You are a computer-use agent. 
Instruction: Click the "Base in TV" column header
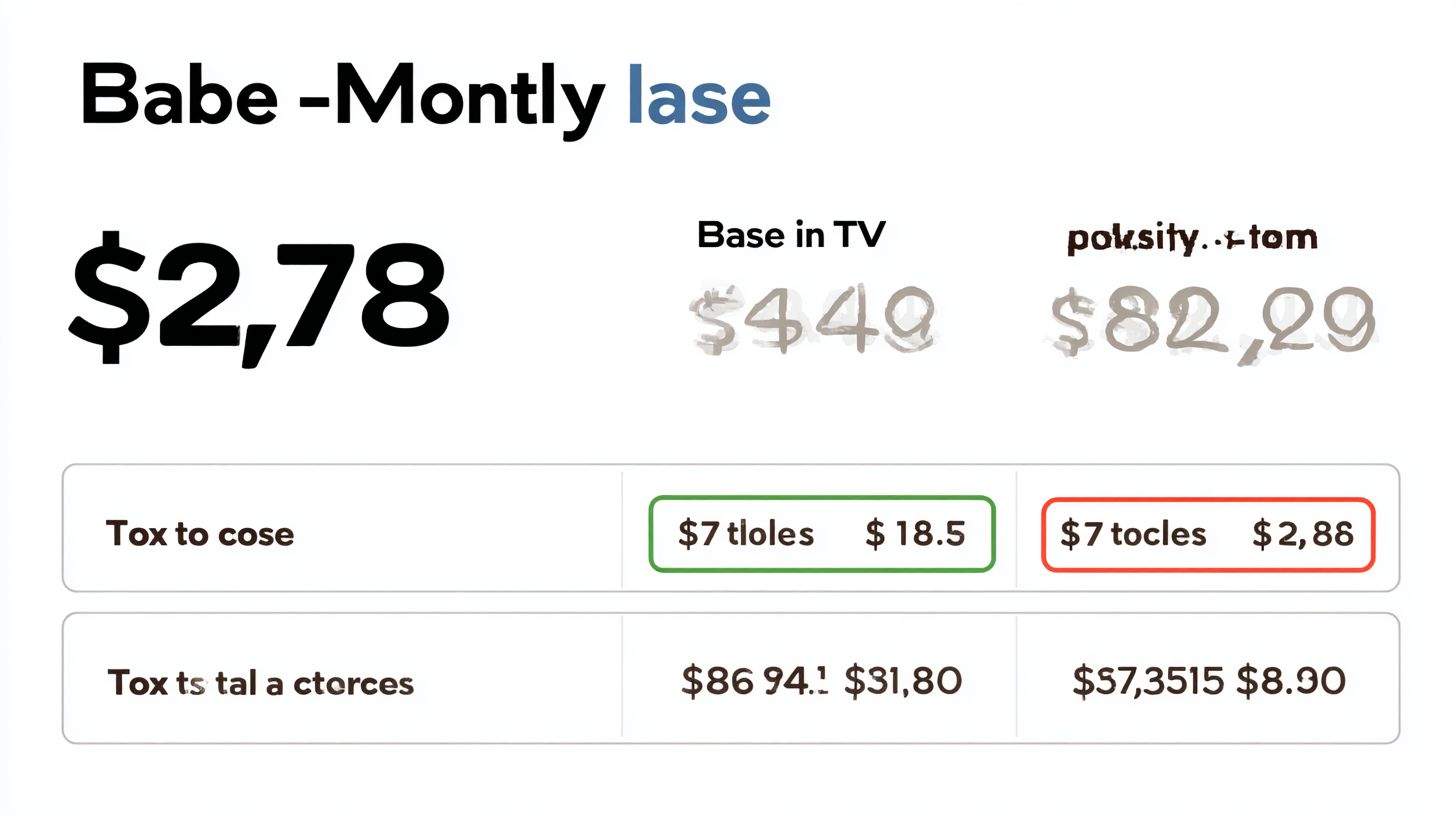click(790, 235)
